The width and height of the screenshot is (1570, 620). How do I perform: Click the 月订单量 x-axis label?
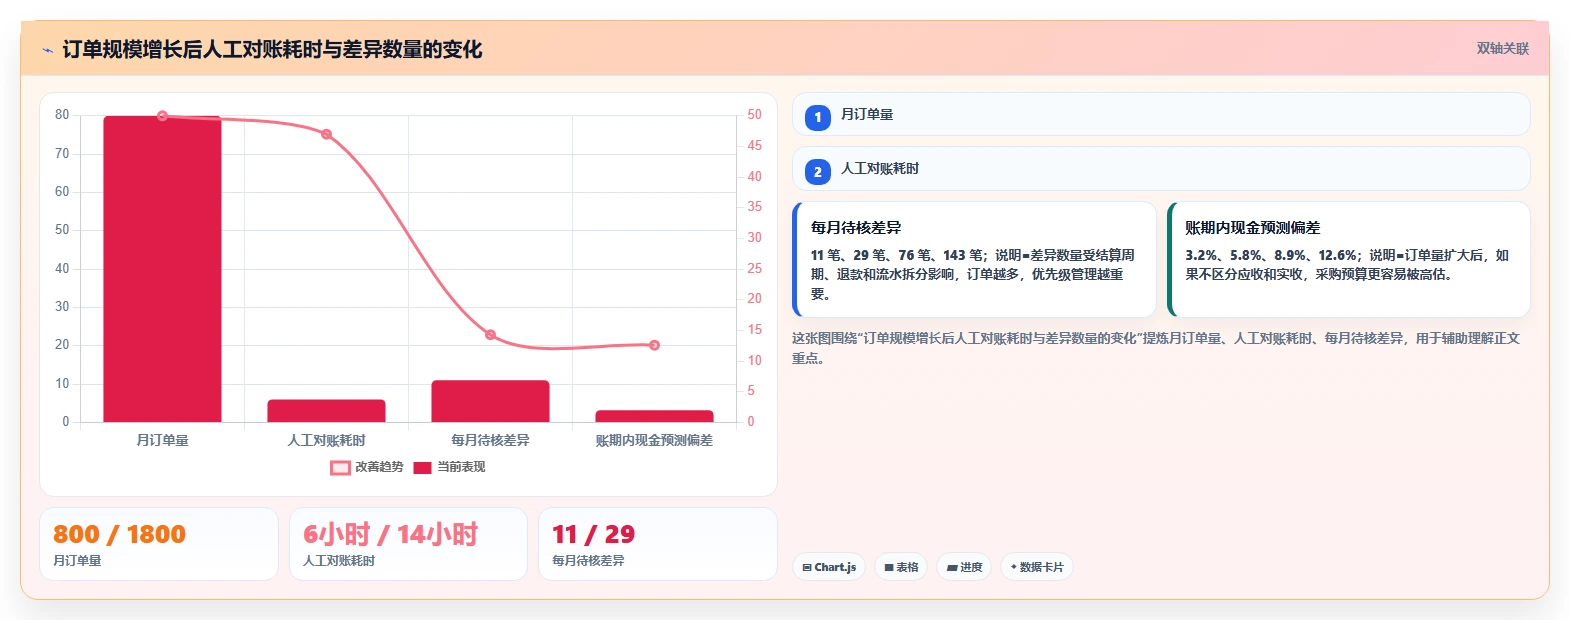coord(162,440)
